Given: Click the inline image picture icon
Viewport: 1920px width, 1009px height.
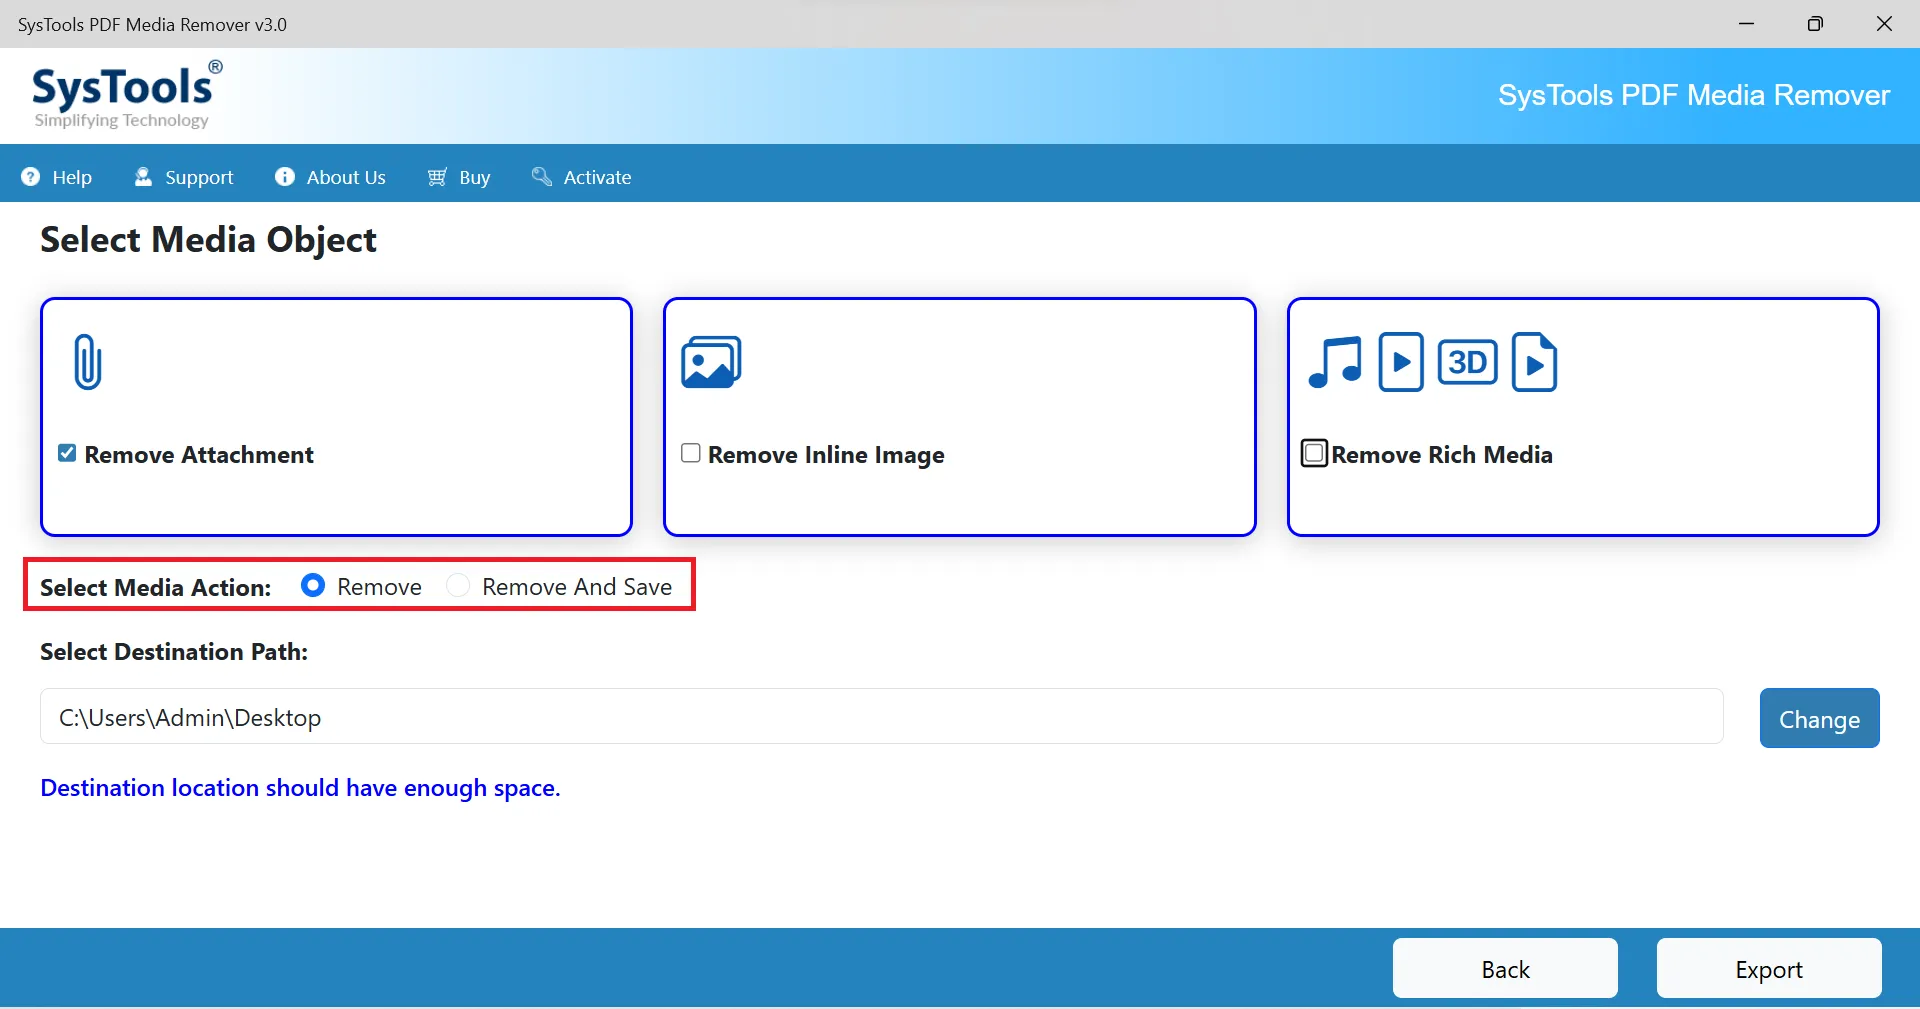Looking at the screenshot, I should point(711,362).
